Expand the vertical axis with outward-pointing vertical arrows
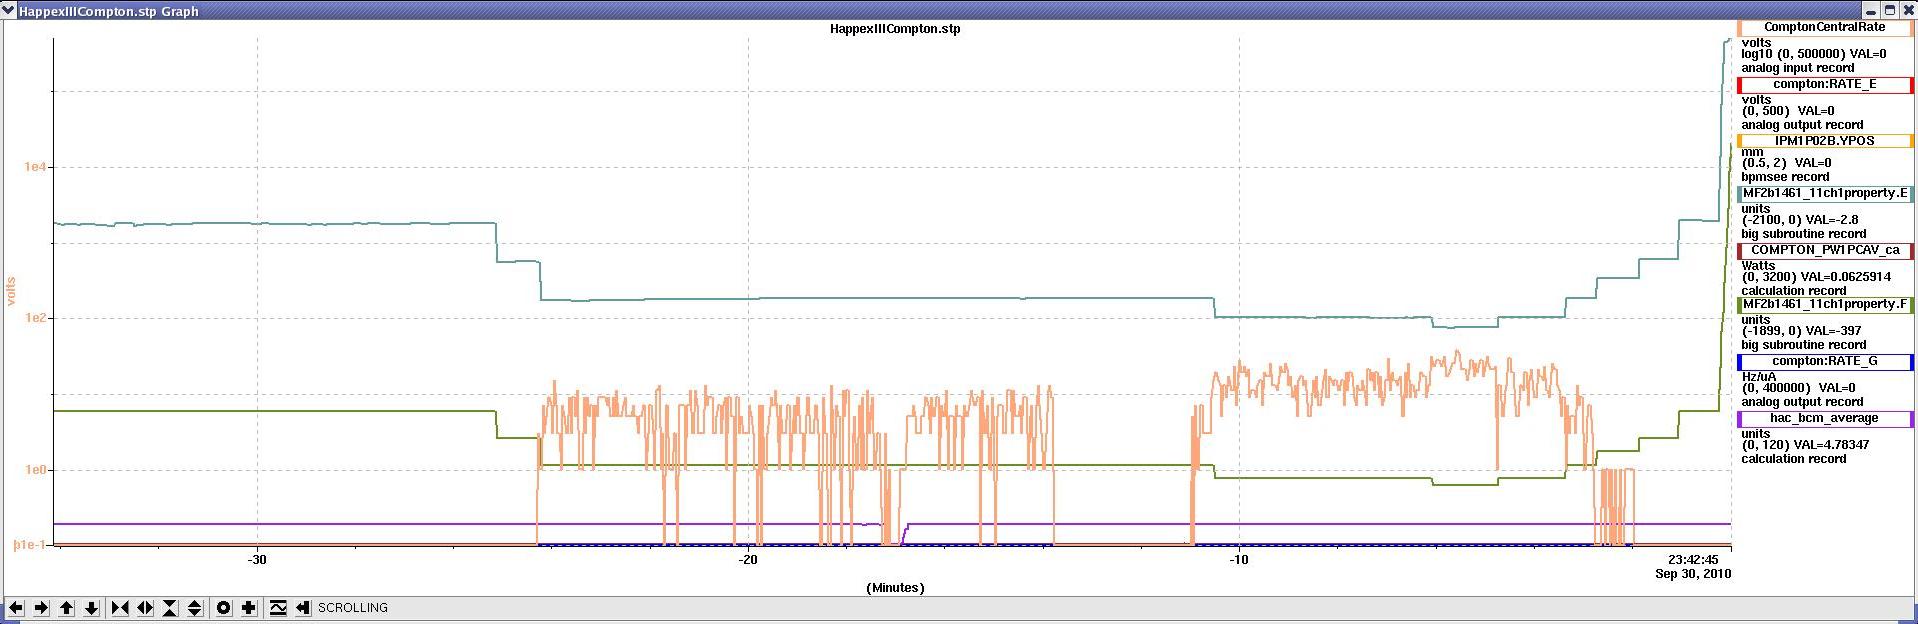1918x624 pixels. (195, 608)
